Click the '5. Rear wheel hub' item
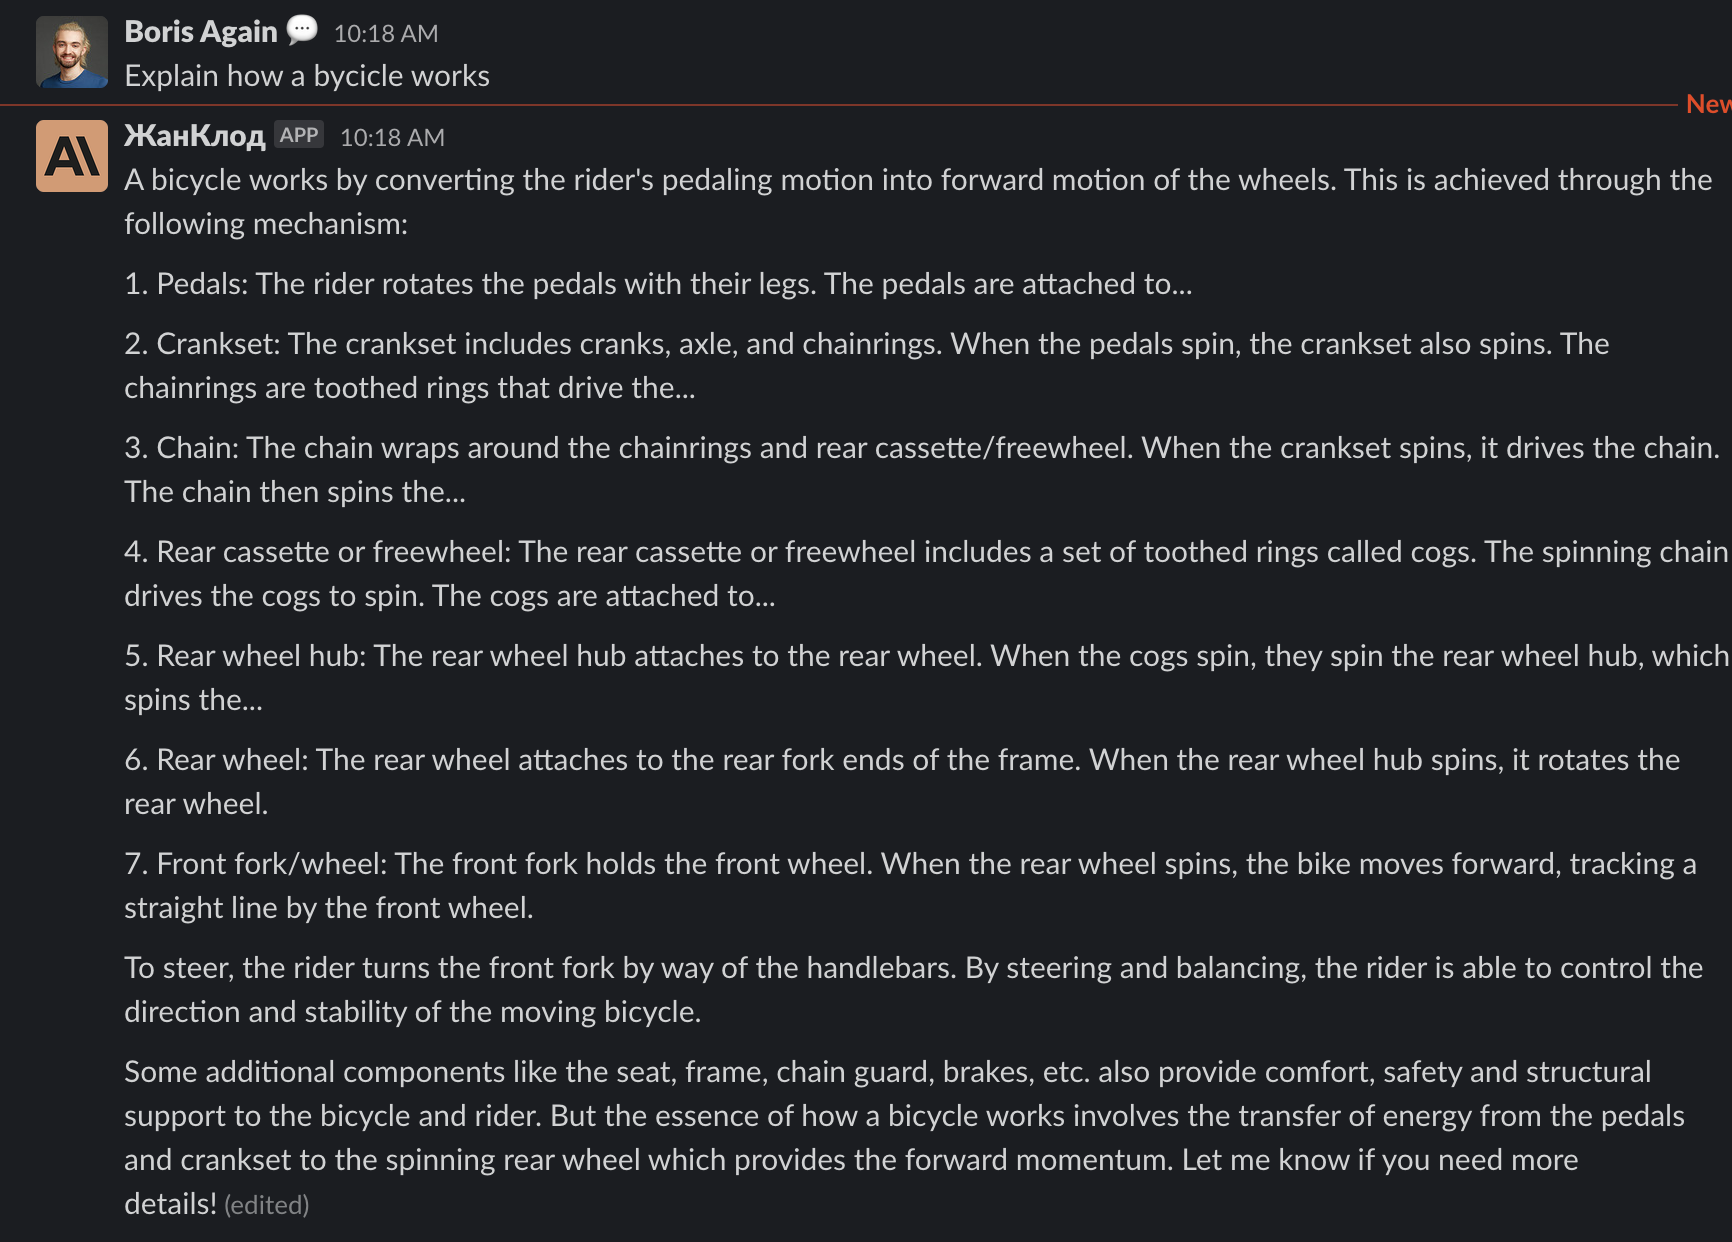Screen dimensions: 1732x1242 [x=926, y=678]
